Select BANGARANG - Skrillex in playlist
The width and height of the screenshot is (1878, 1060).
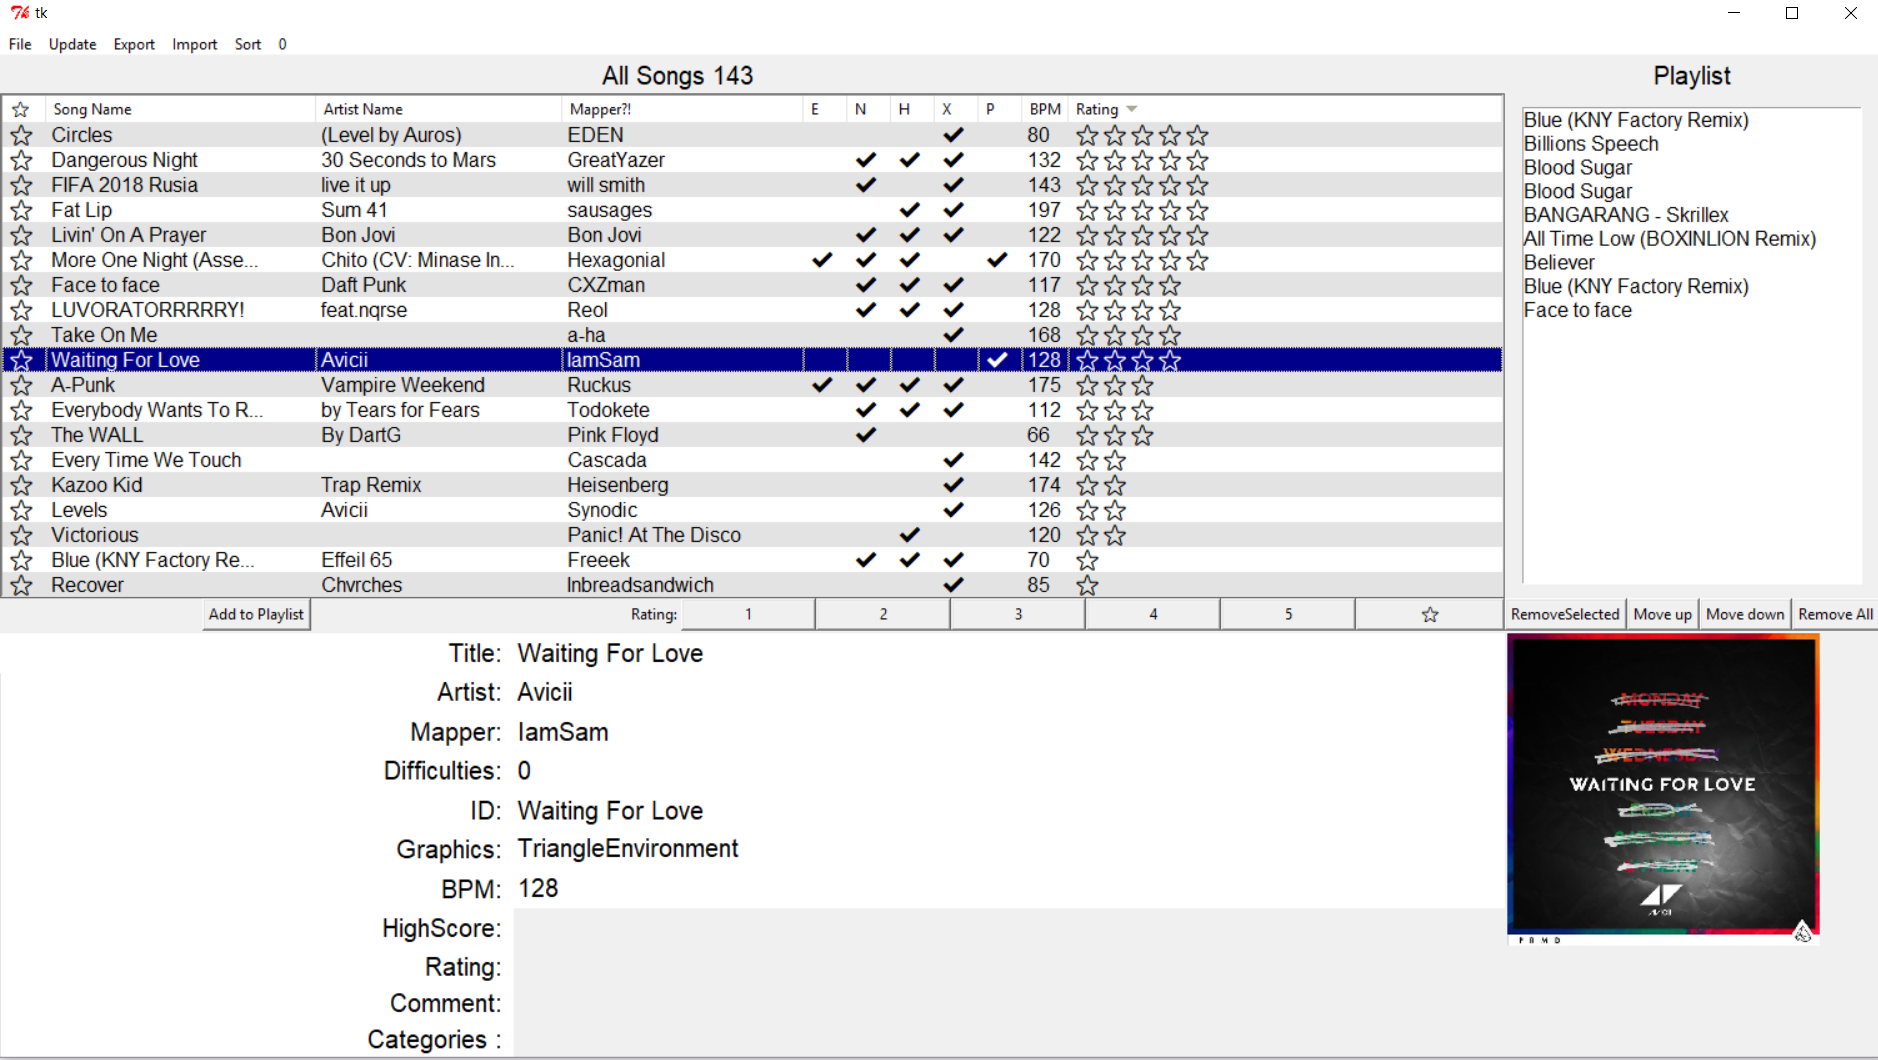pos(1625,215)
